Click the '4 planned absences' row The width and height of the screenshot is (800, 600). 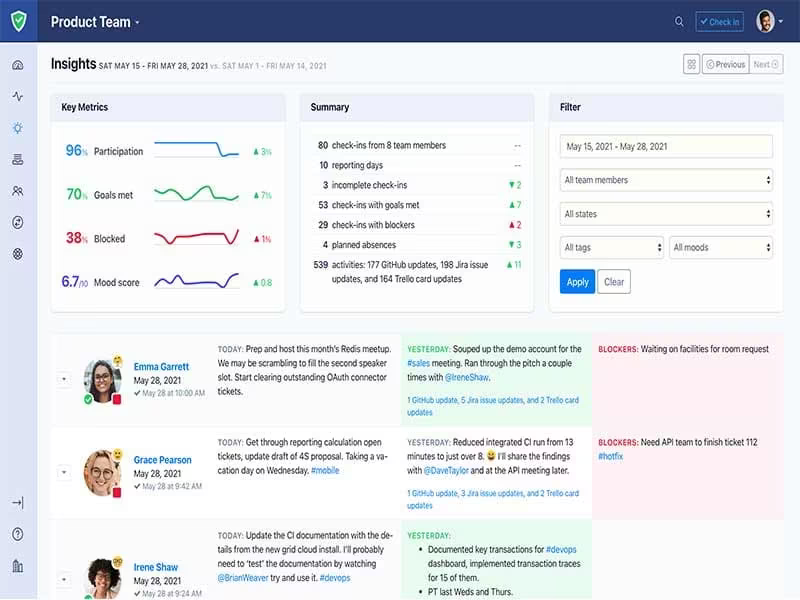coord(416,245)
